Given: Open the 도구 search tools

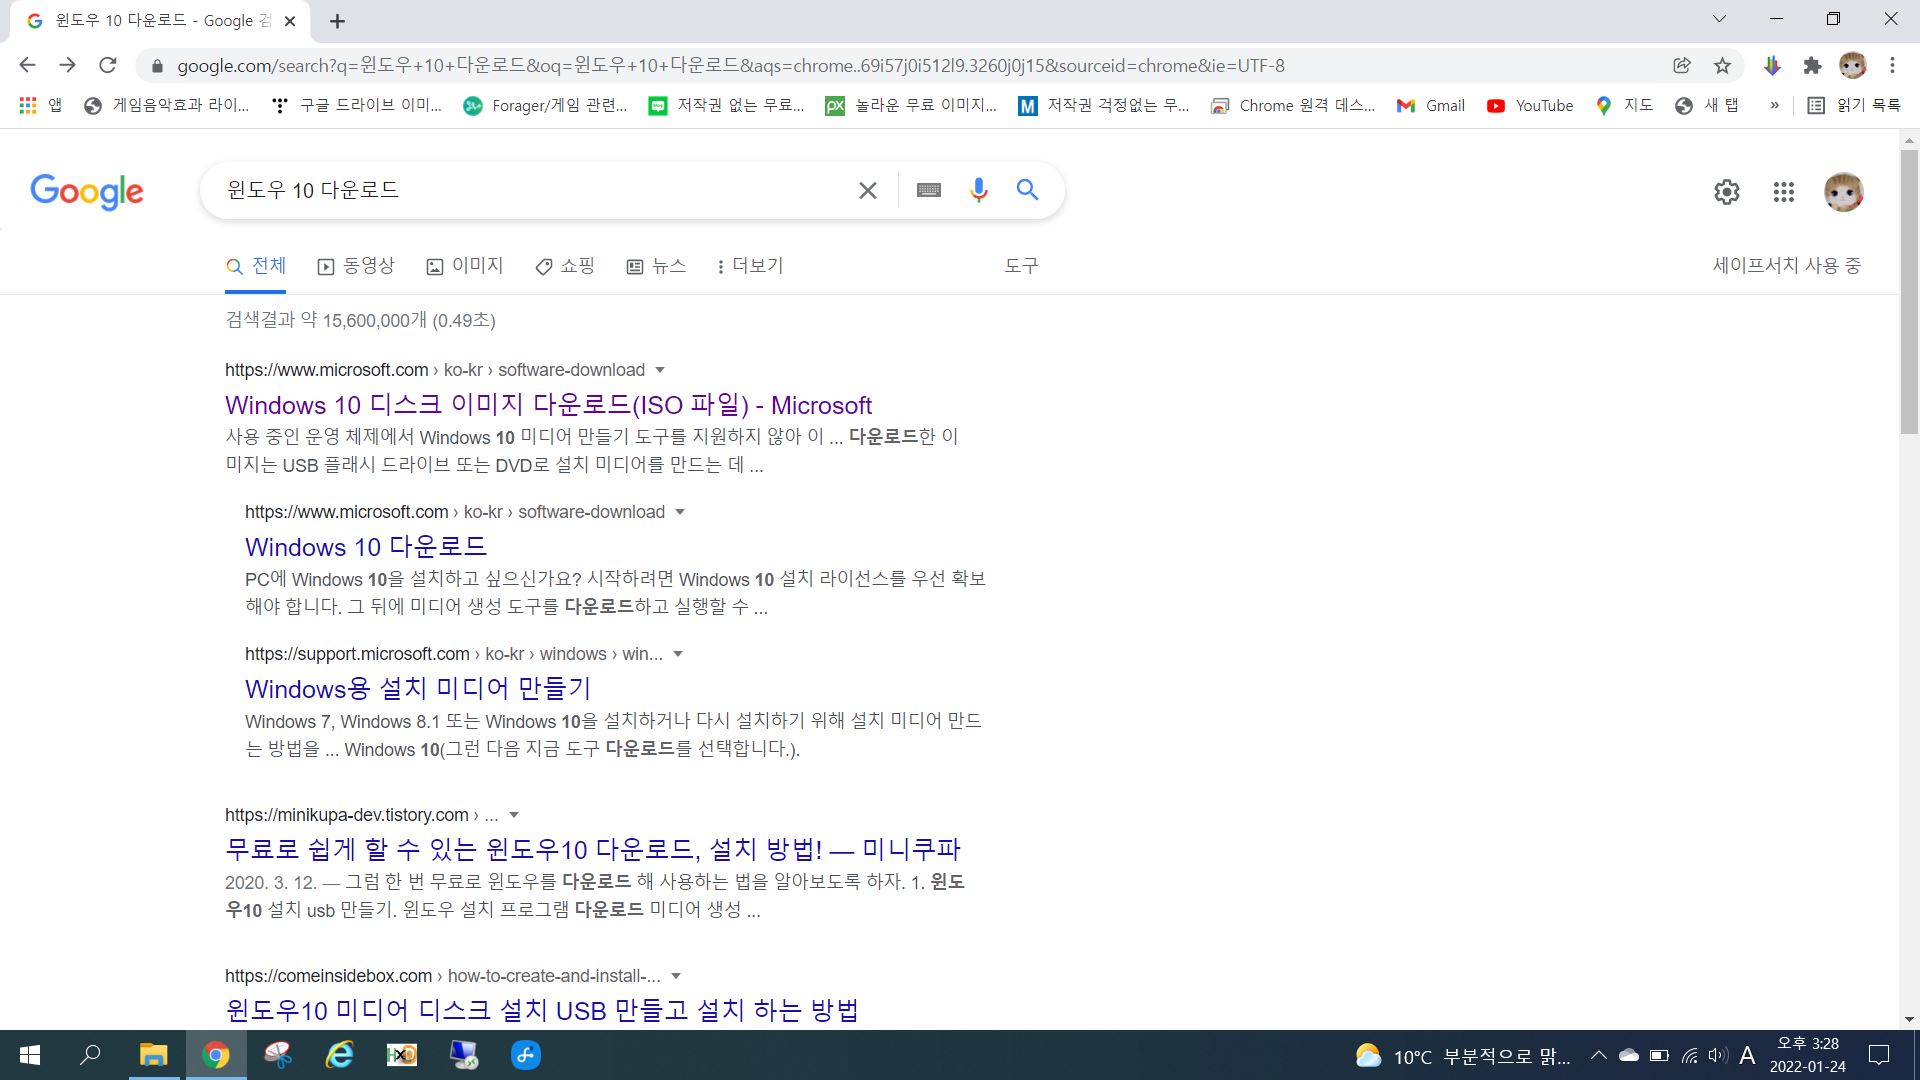Looking at the screenshot, I should tap(1021, 266).
